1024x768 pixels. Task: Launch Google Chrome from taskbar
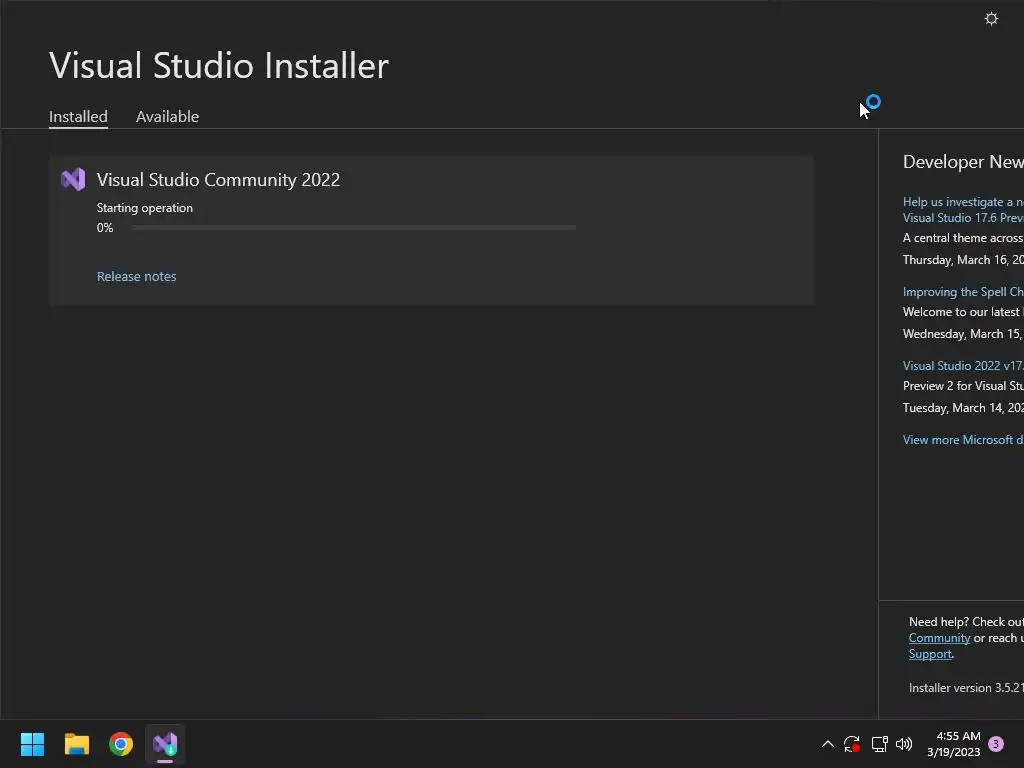121,744
